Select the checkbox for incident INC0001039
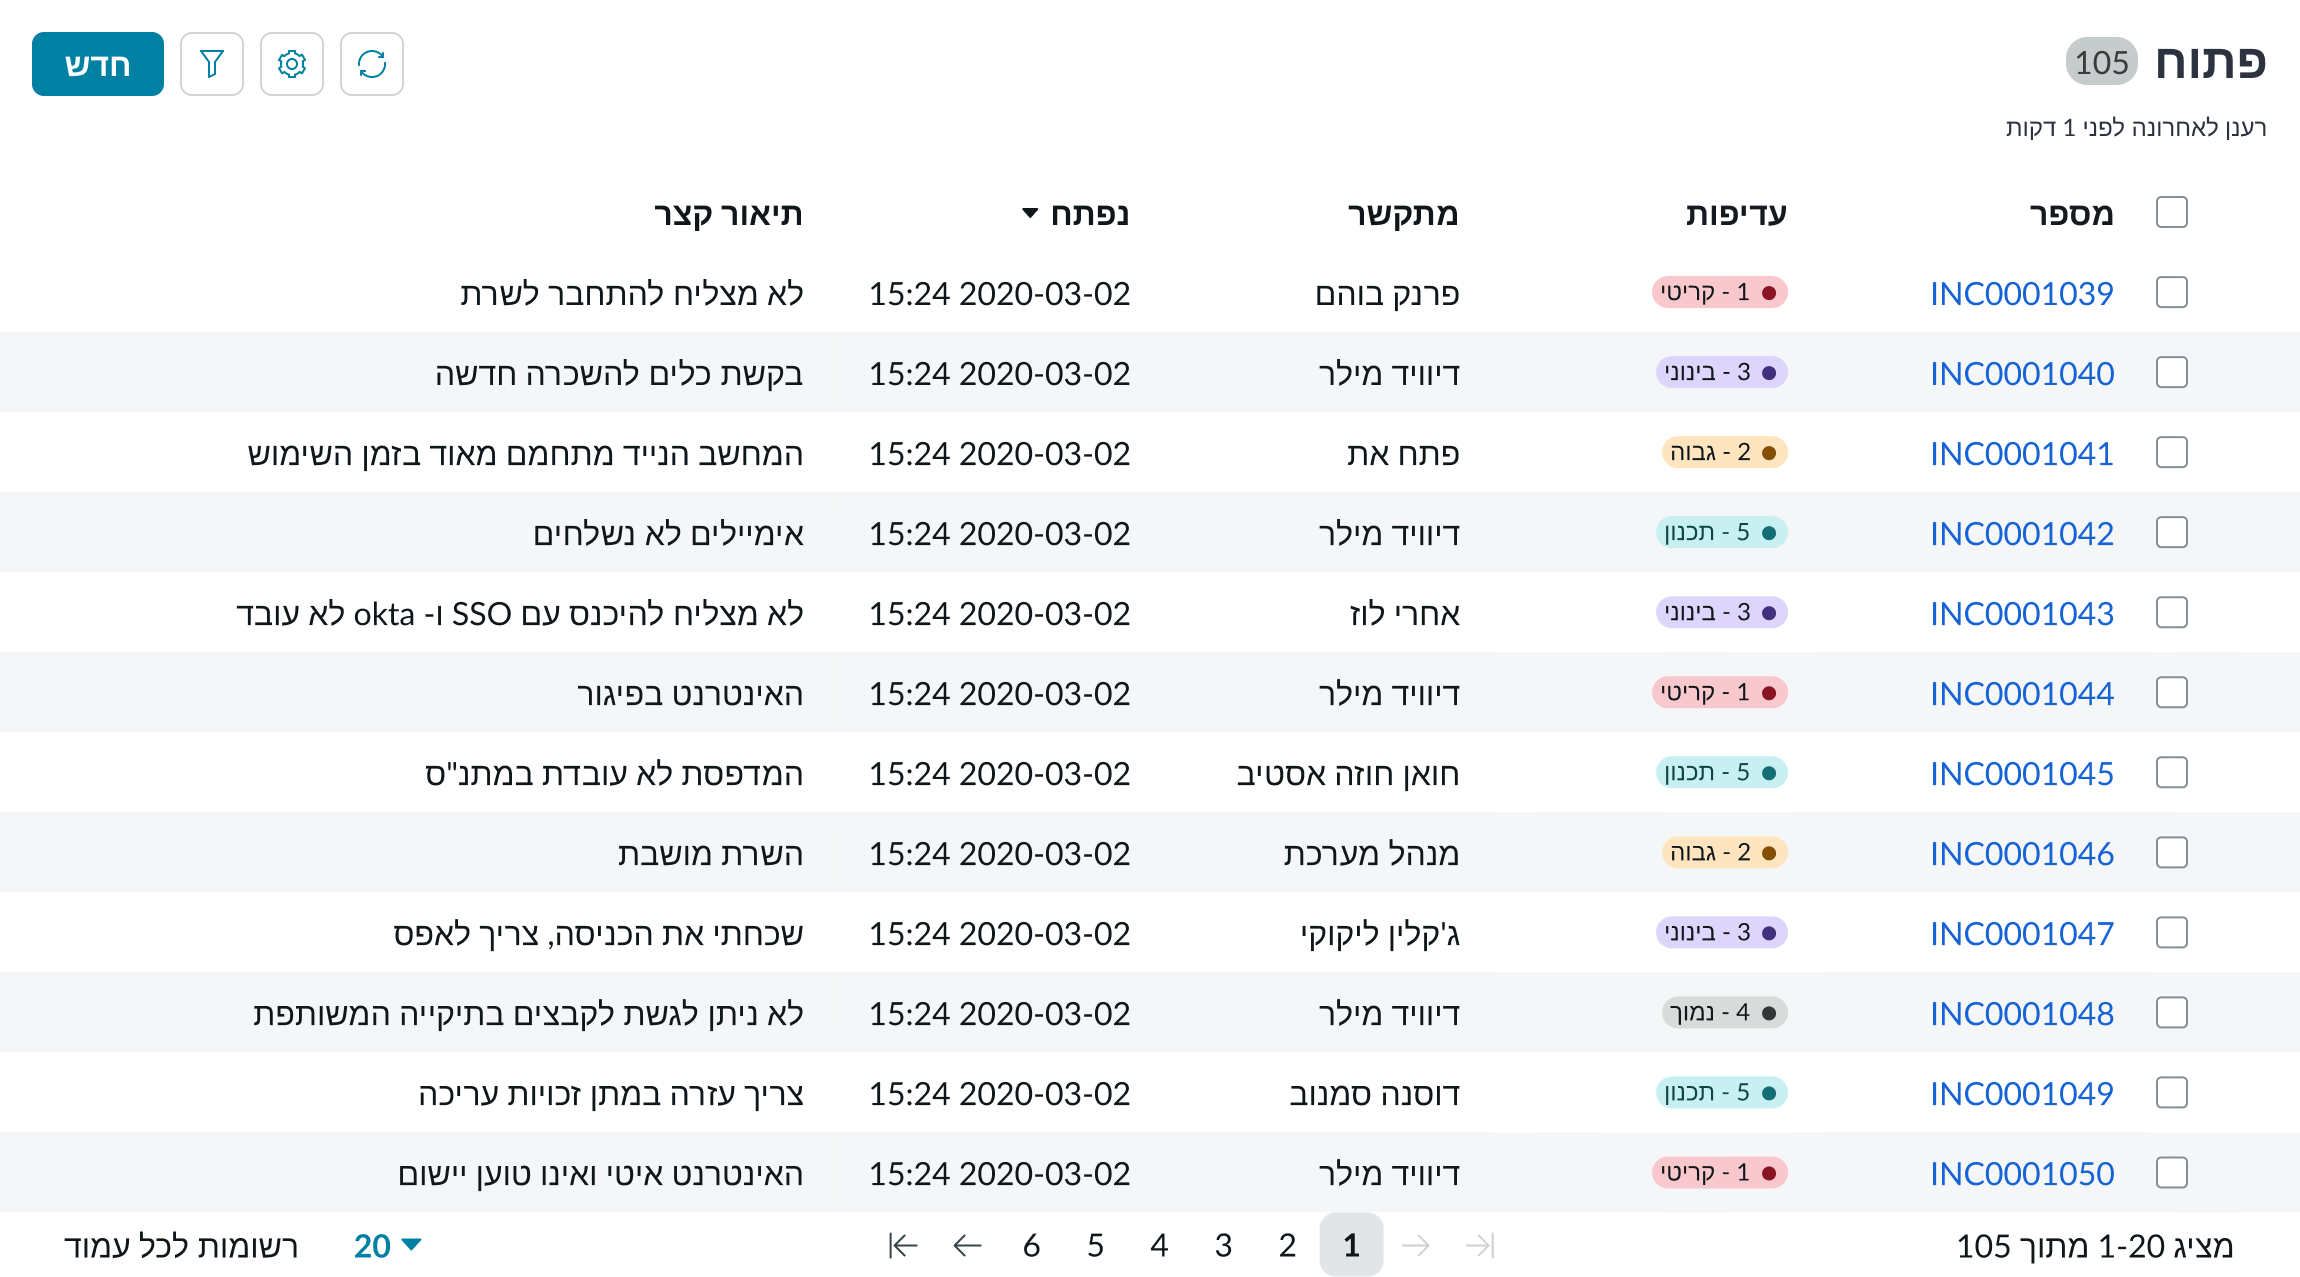This screenshot has width=2300, height=1277. click(2171, 293)
